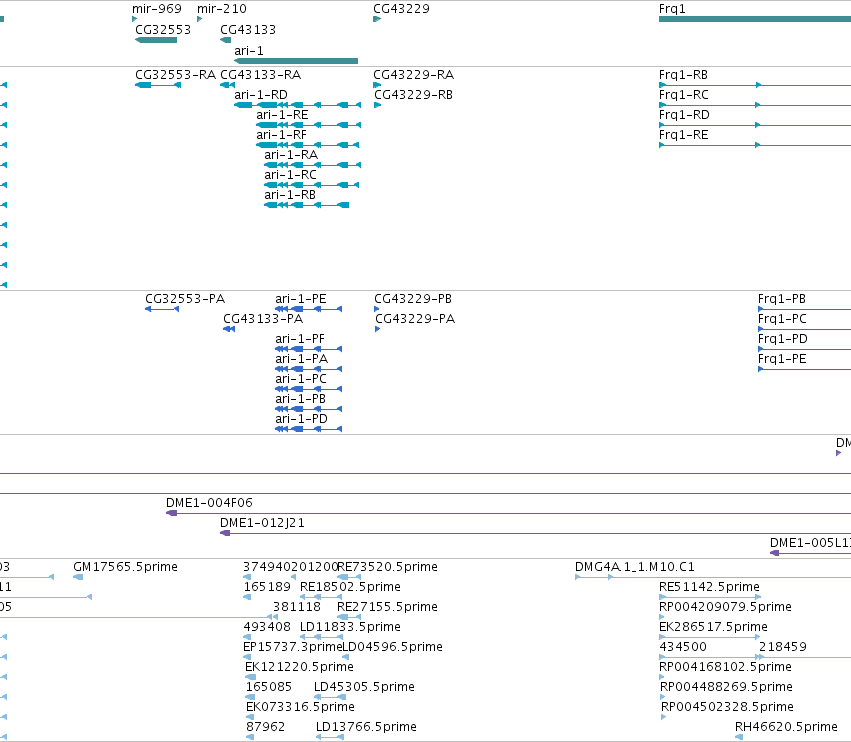Screen dimensions: 851x742
Task: Select the ari-1-PD protein label
Action: (x=301, y=419)
